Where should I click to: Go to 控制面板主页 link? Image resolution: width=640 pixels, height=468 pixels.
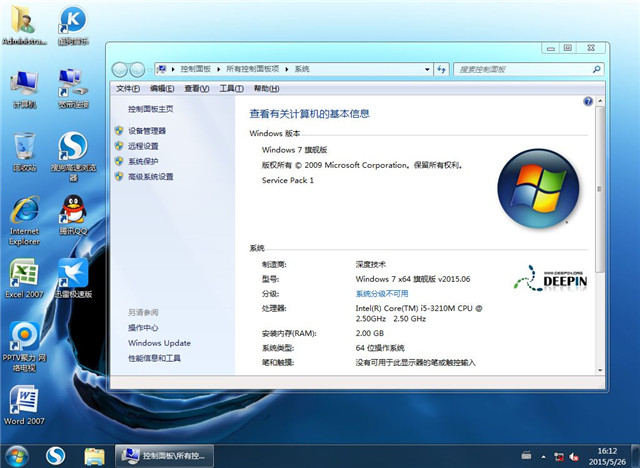(x=151, y=109)
